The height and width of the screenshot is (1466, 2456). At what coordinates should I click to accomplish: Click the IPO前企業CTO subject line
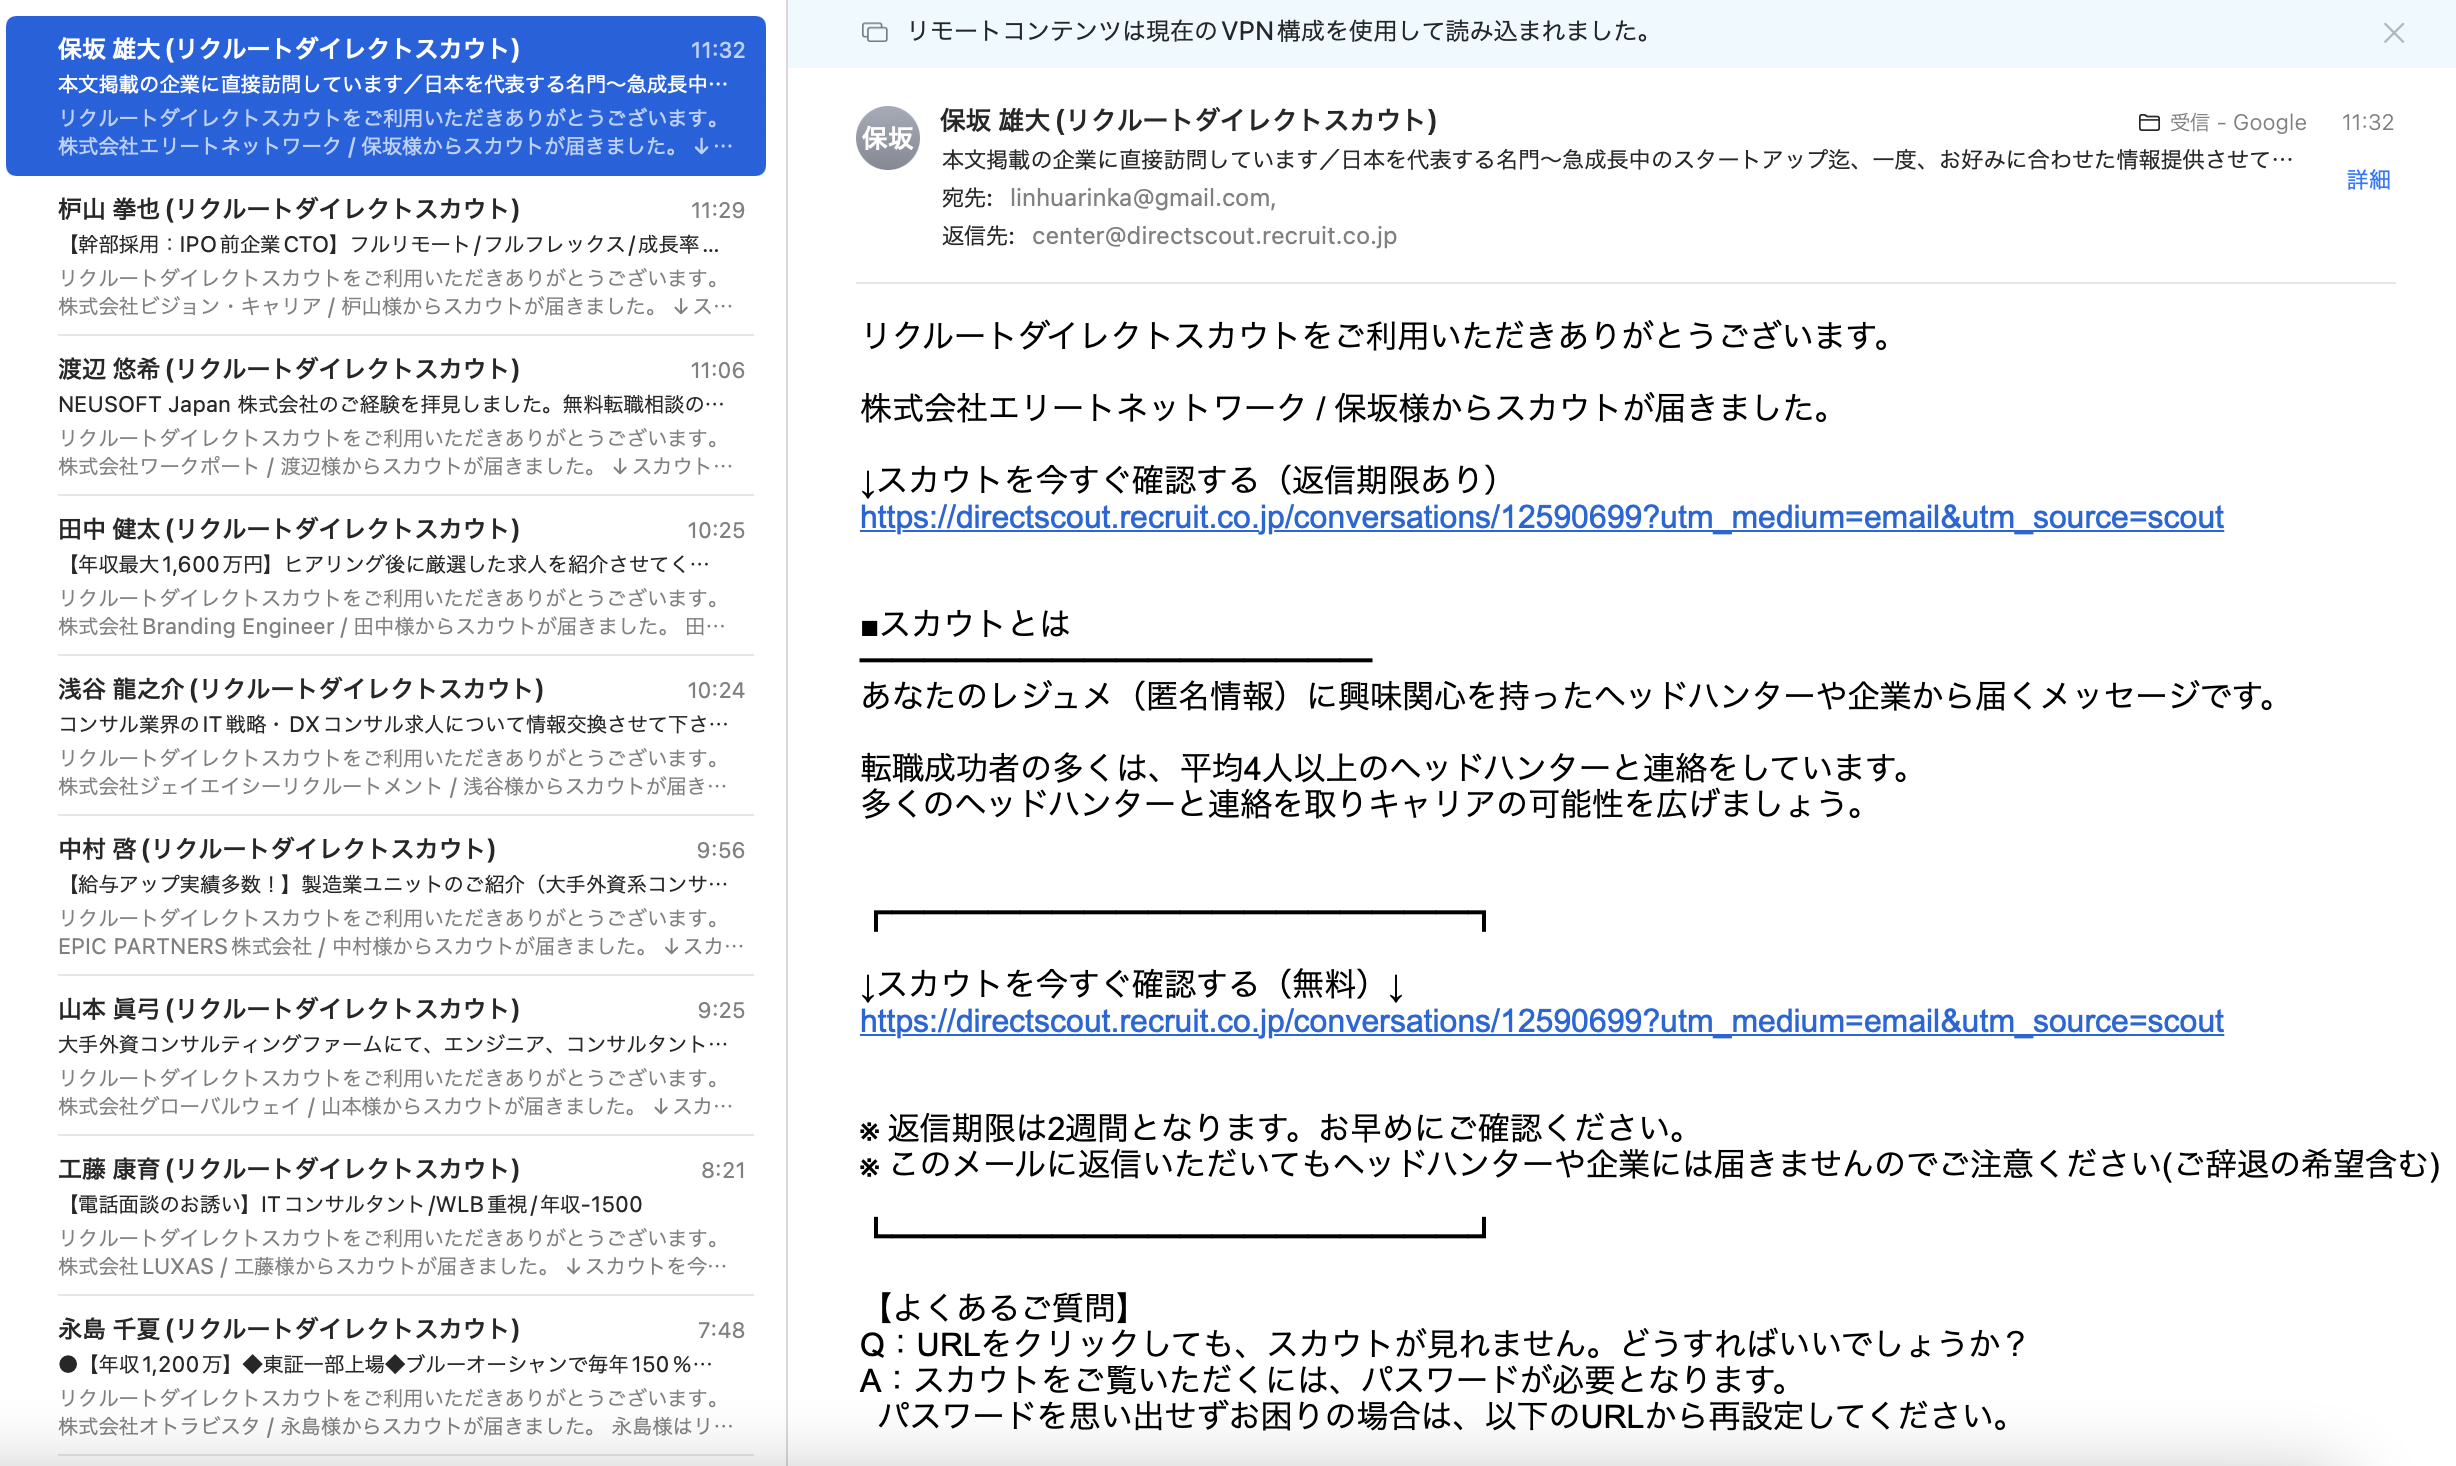388,244
